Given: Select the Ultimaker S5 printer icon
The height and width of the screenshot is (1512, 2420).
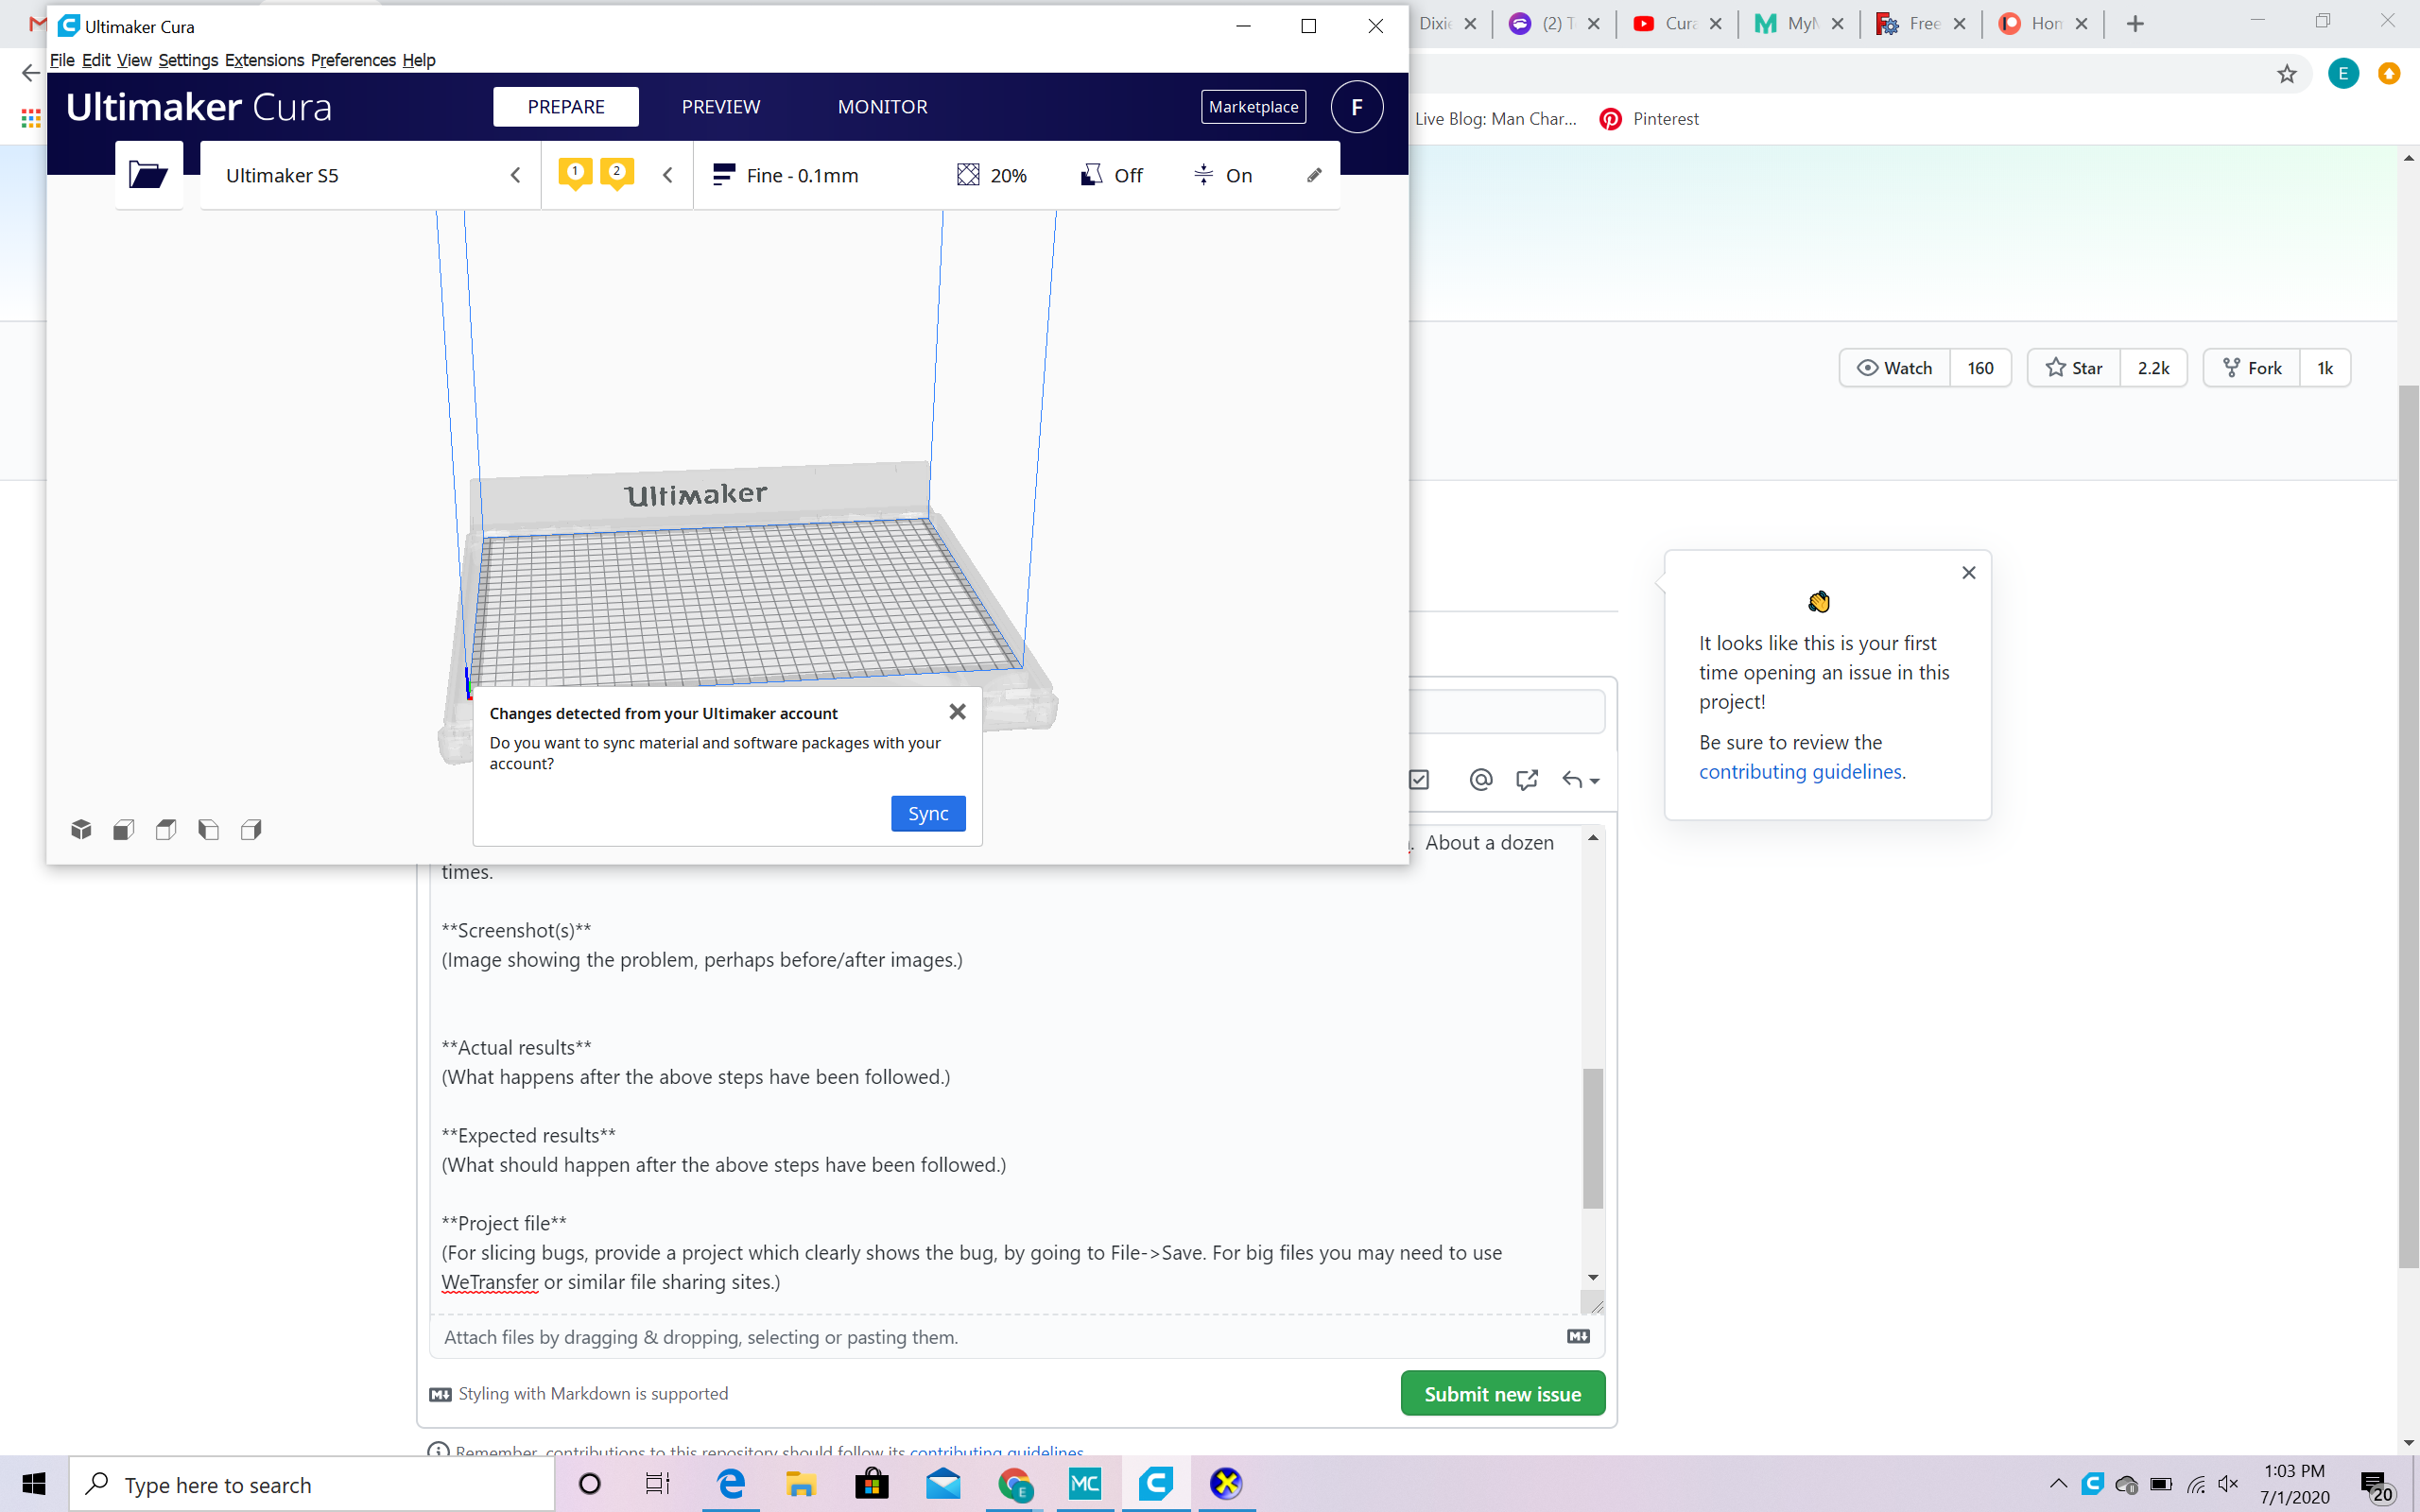Looking at the screenshot, I should click(282, 175).
